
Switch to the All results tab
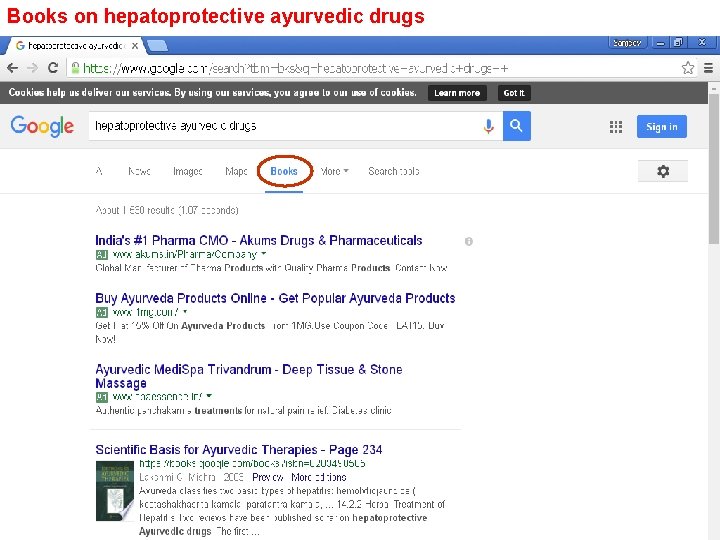pos(99,171)
